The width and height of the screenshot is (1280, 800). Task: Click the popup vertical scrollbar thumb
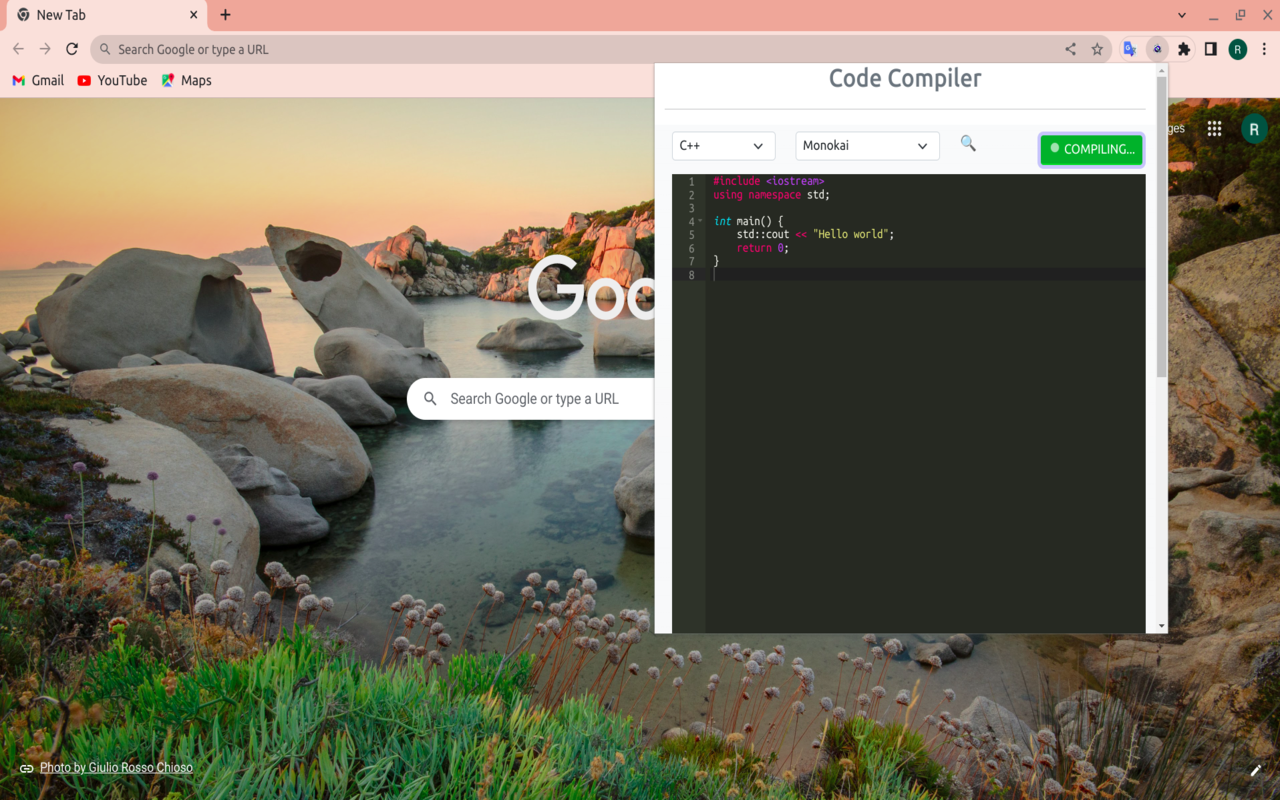click(1161, 227)
